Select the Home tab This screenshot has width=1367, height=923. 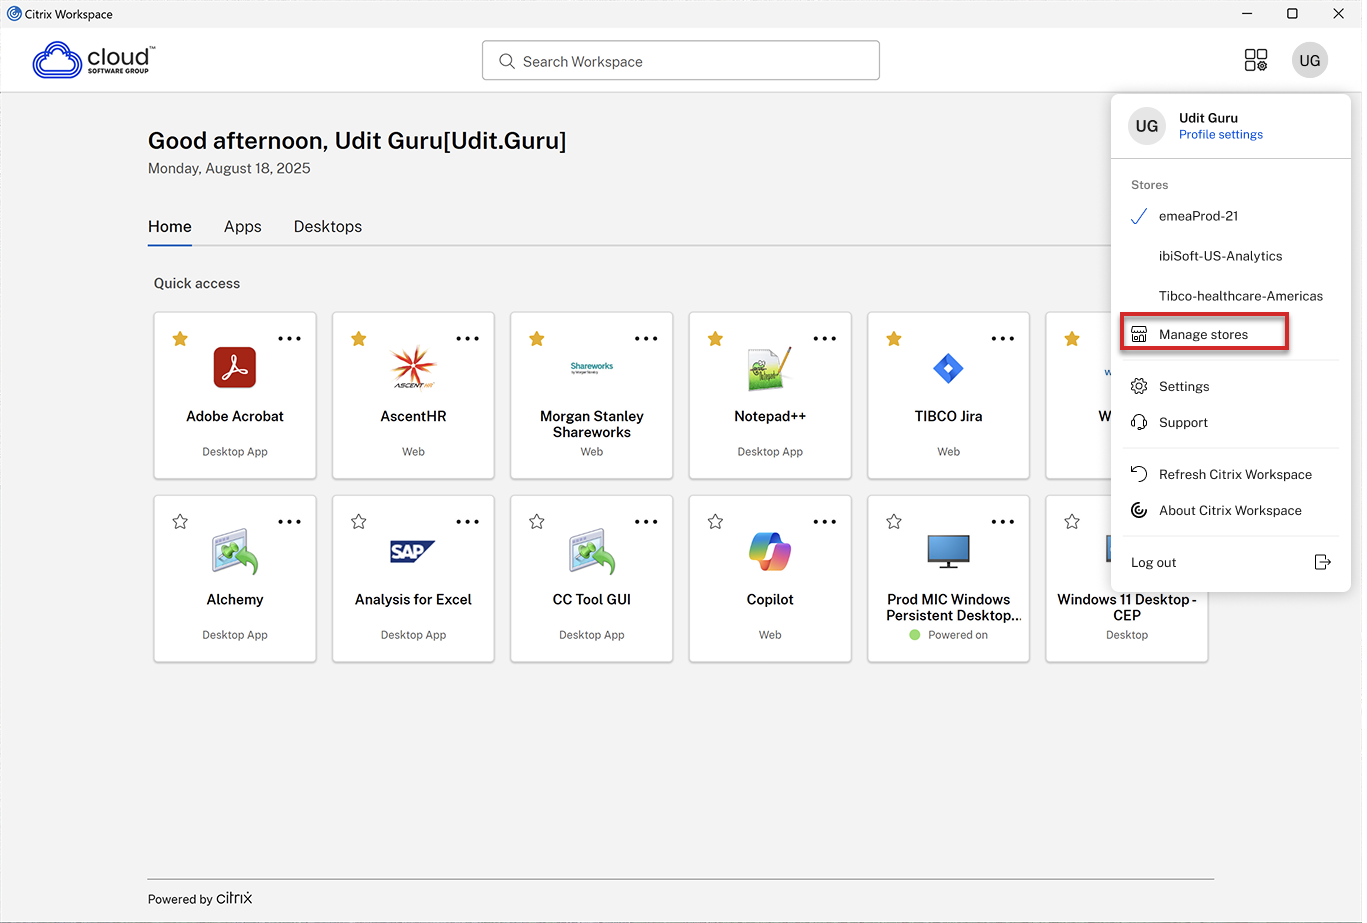click(170, 226)
